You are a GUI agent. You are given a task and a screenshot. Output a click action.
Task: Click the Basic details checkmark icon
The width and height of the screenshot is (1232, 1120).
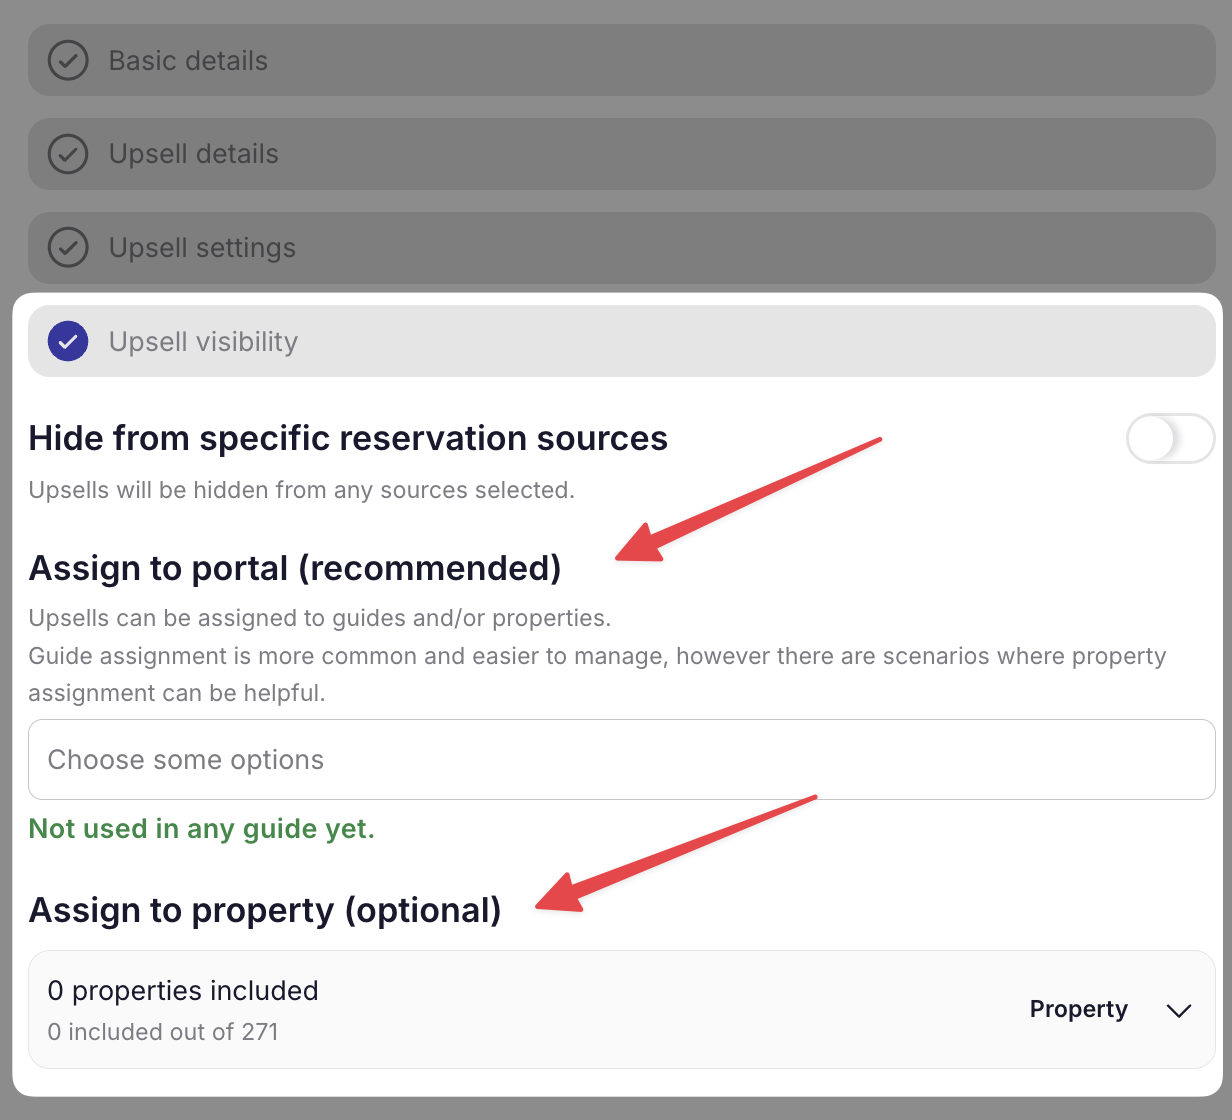tap(68, 61)
